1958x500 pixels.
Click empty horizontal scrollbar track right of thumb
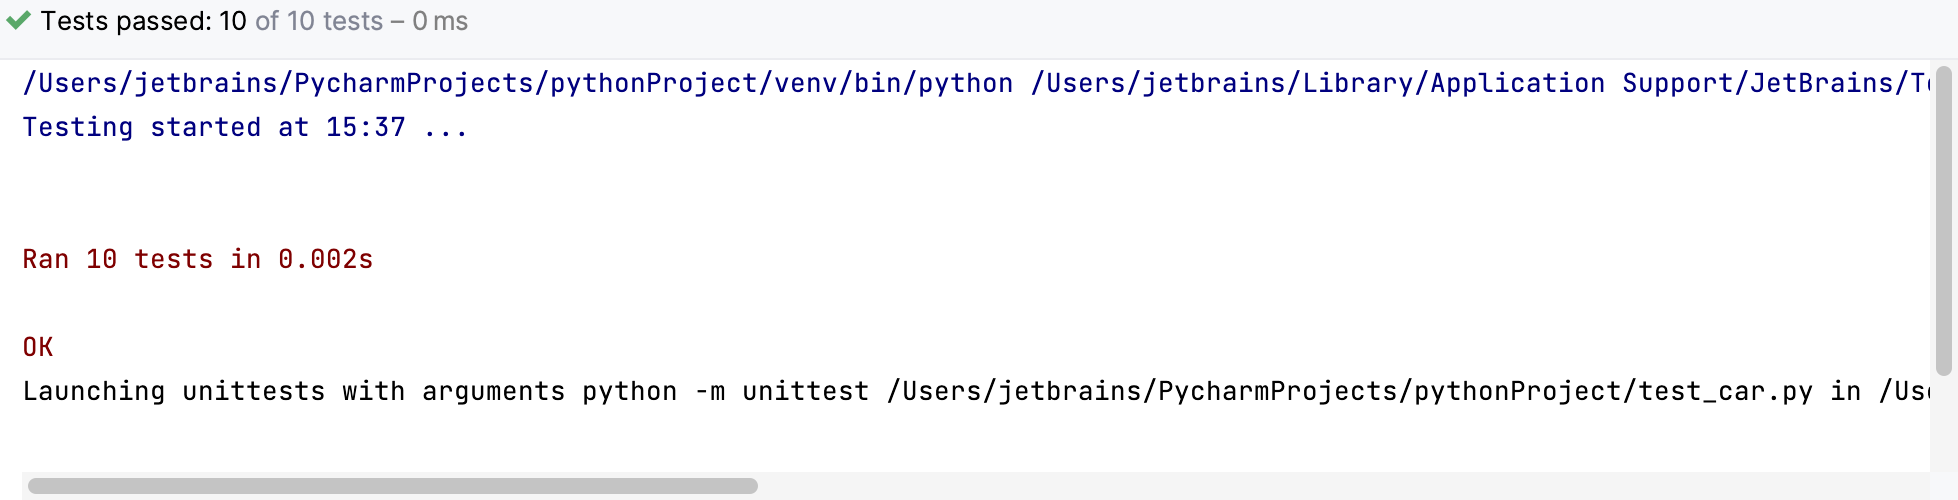[x=1300, y=486]
